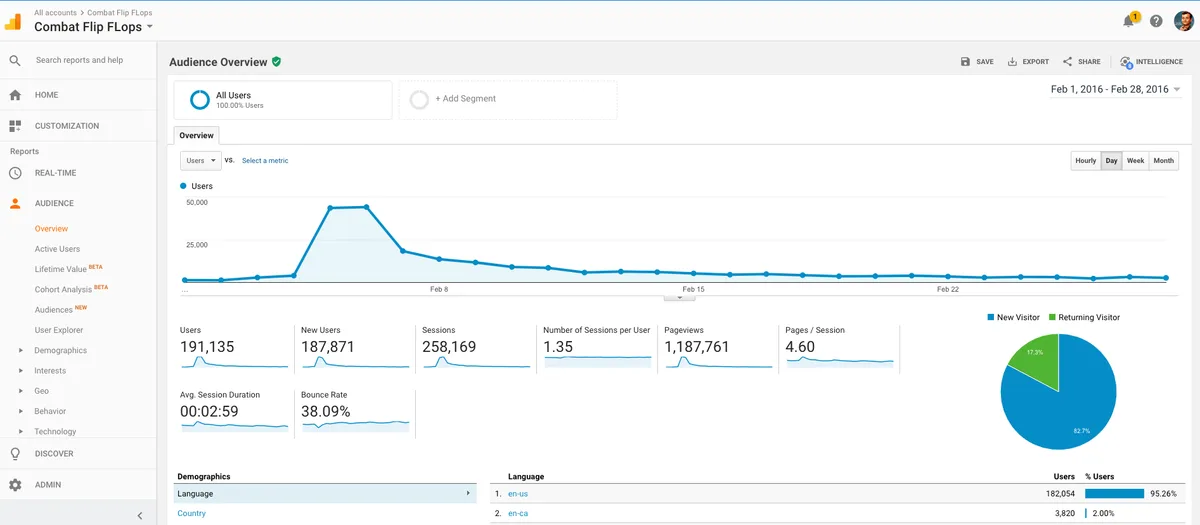This screenshot has width=1200, height=525.
Task: Open the Combat Flip FLops account dropdown
Action: [93, 27]
